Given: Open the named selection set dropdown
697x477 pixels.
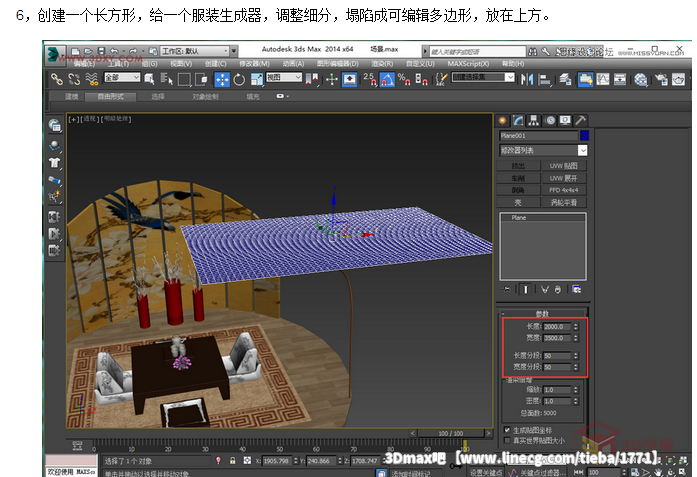Looking at the screenshot, I should [x=483, y=77].
